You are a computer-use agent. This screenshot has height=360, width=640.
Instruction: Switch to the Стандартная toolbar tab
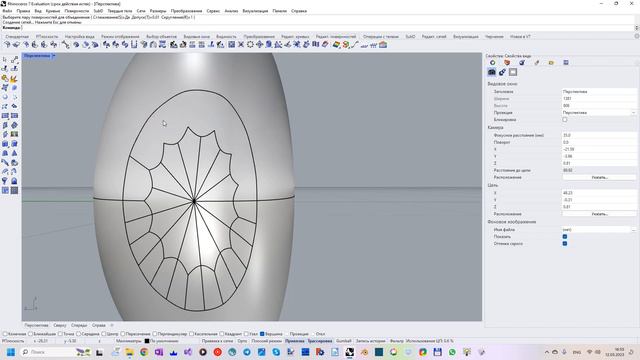(x=17, y=37)
